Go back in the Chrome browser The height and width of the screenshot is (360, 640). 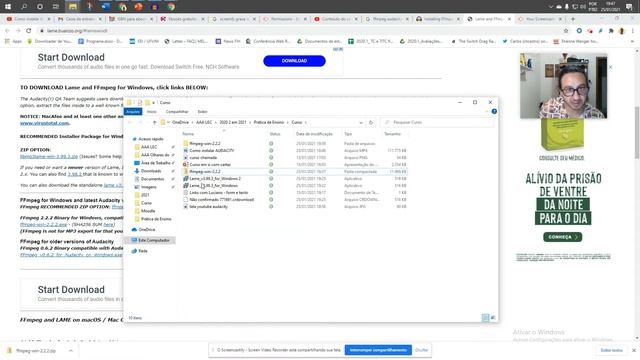click(x=7, y=31)
